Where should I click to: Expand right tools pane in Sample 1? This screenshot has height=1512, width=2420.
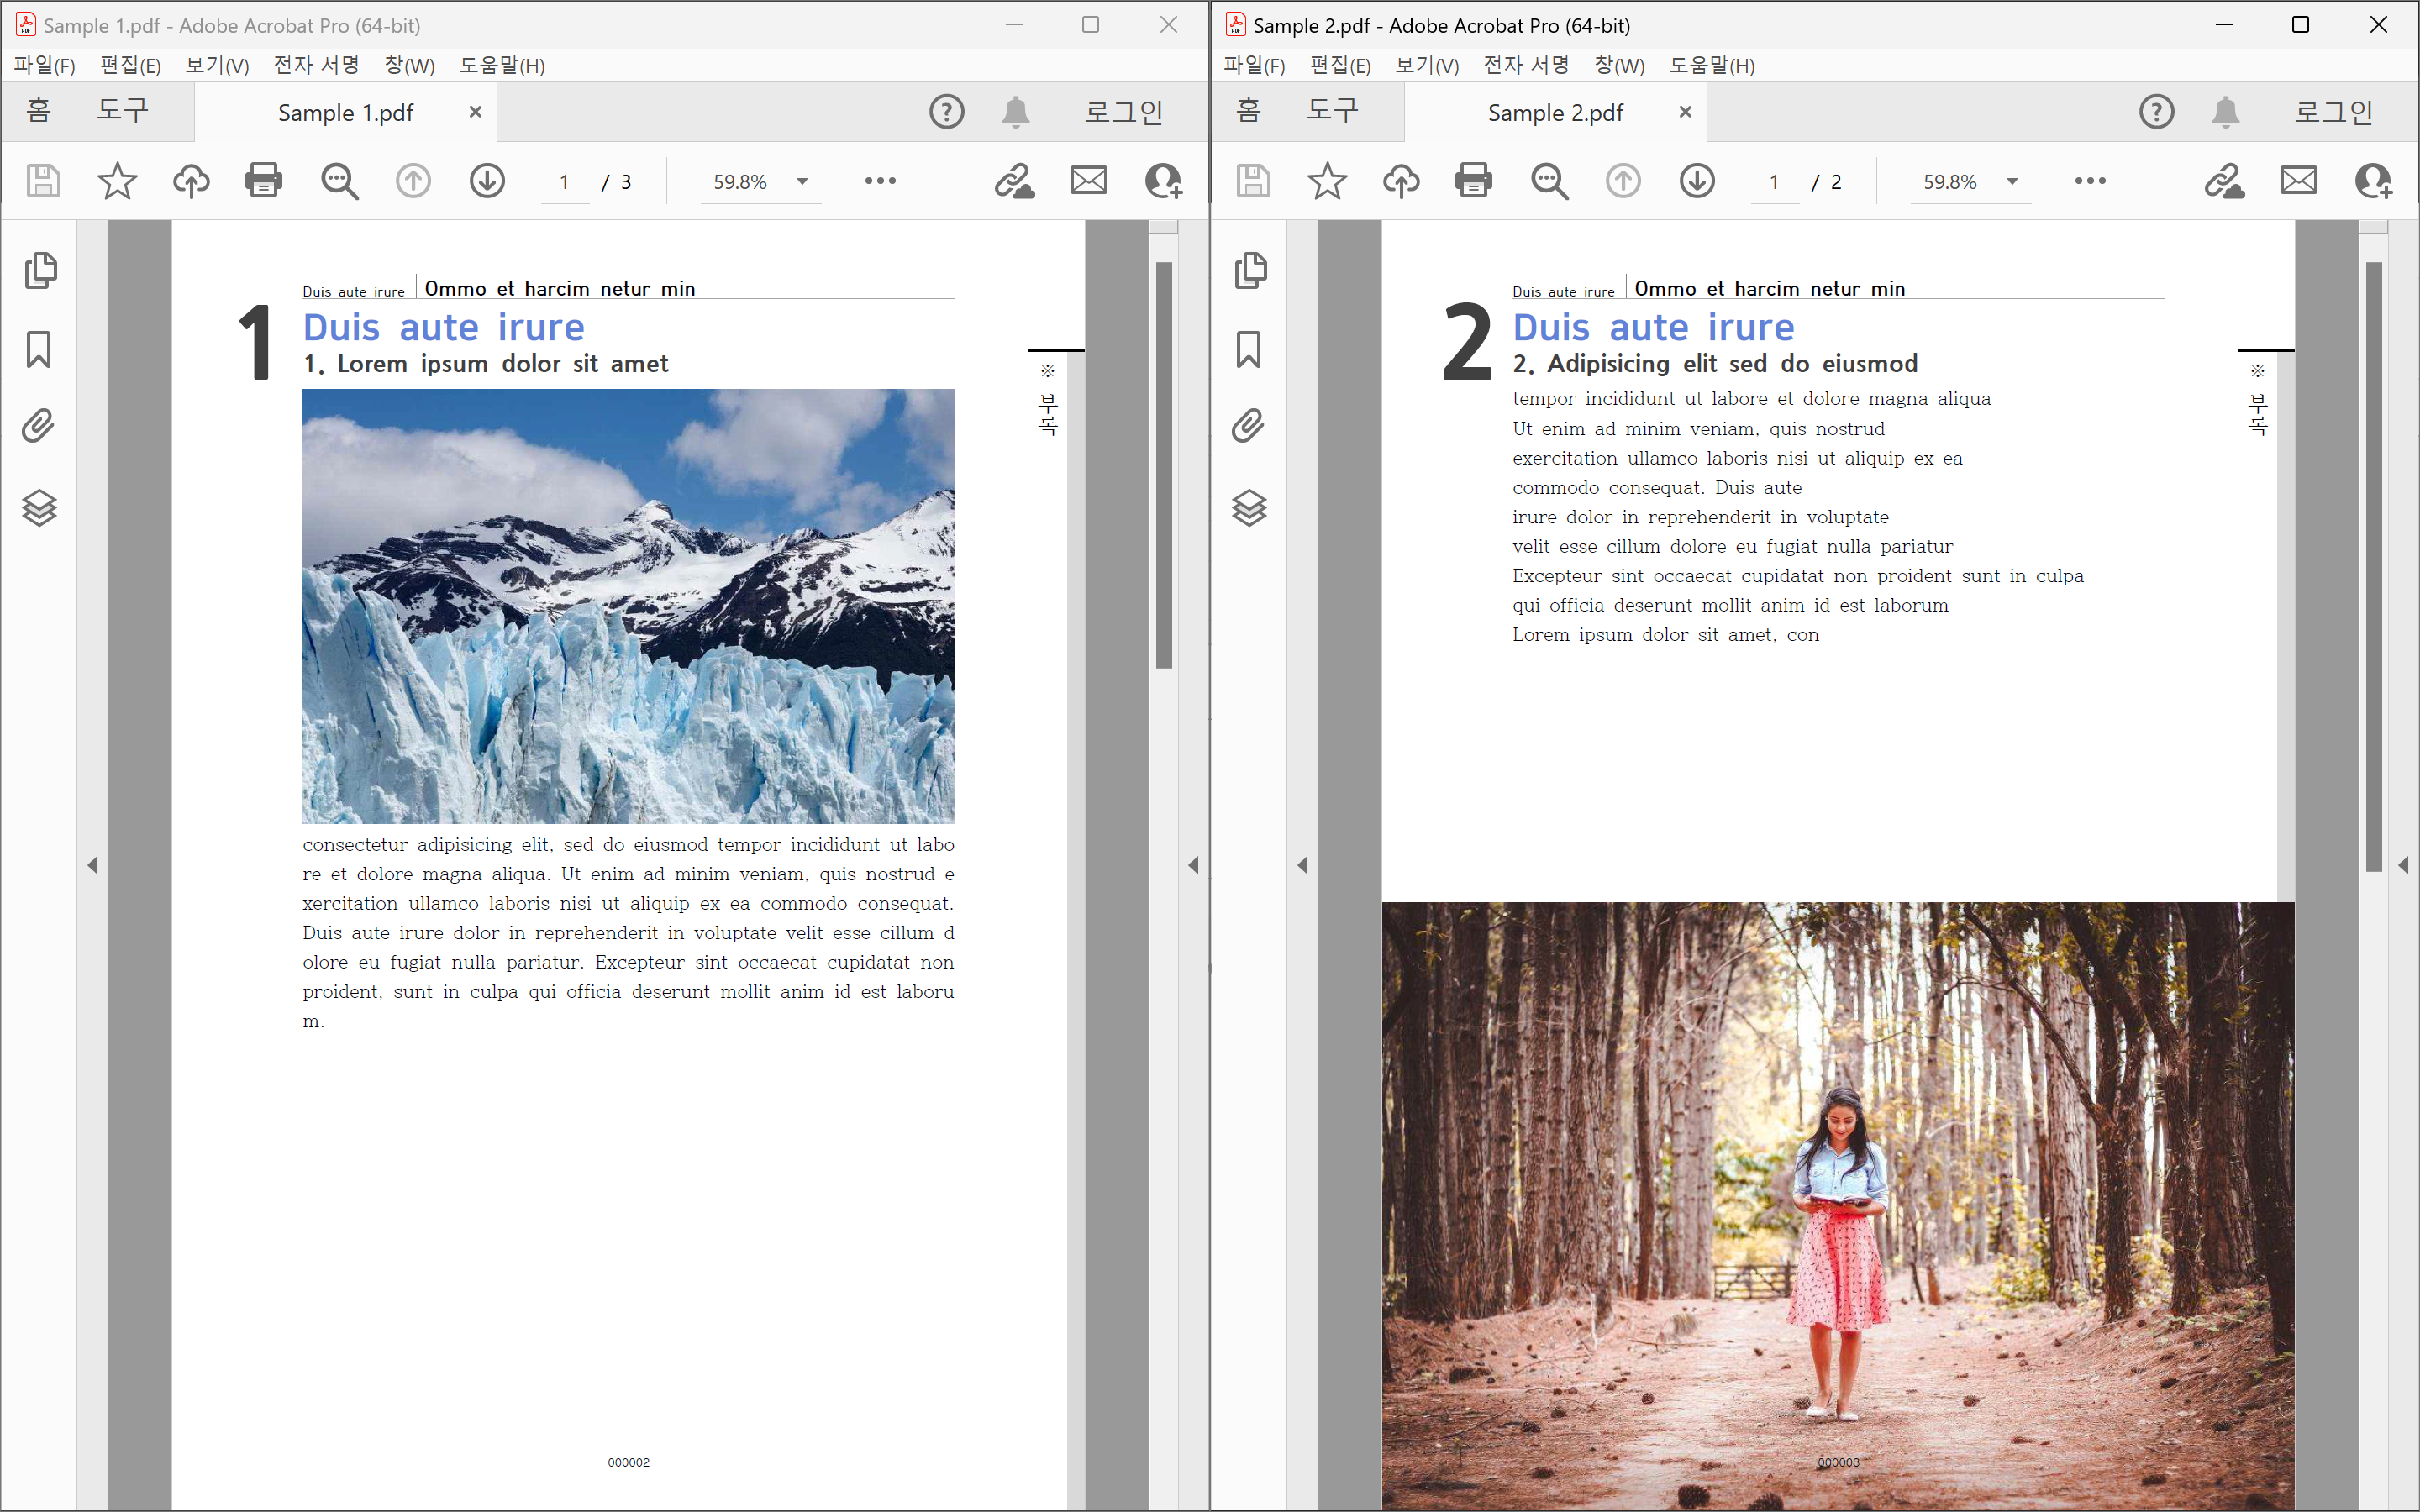coord(1193,865)
